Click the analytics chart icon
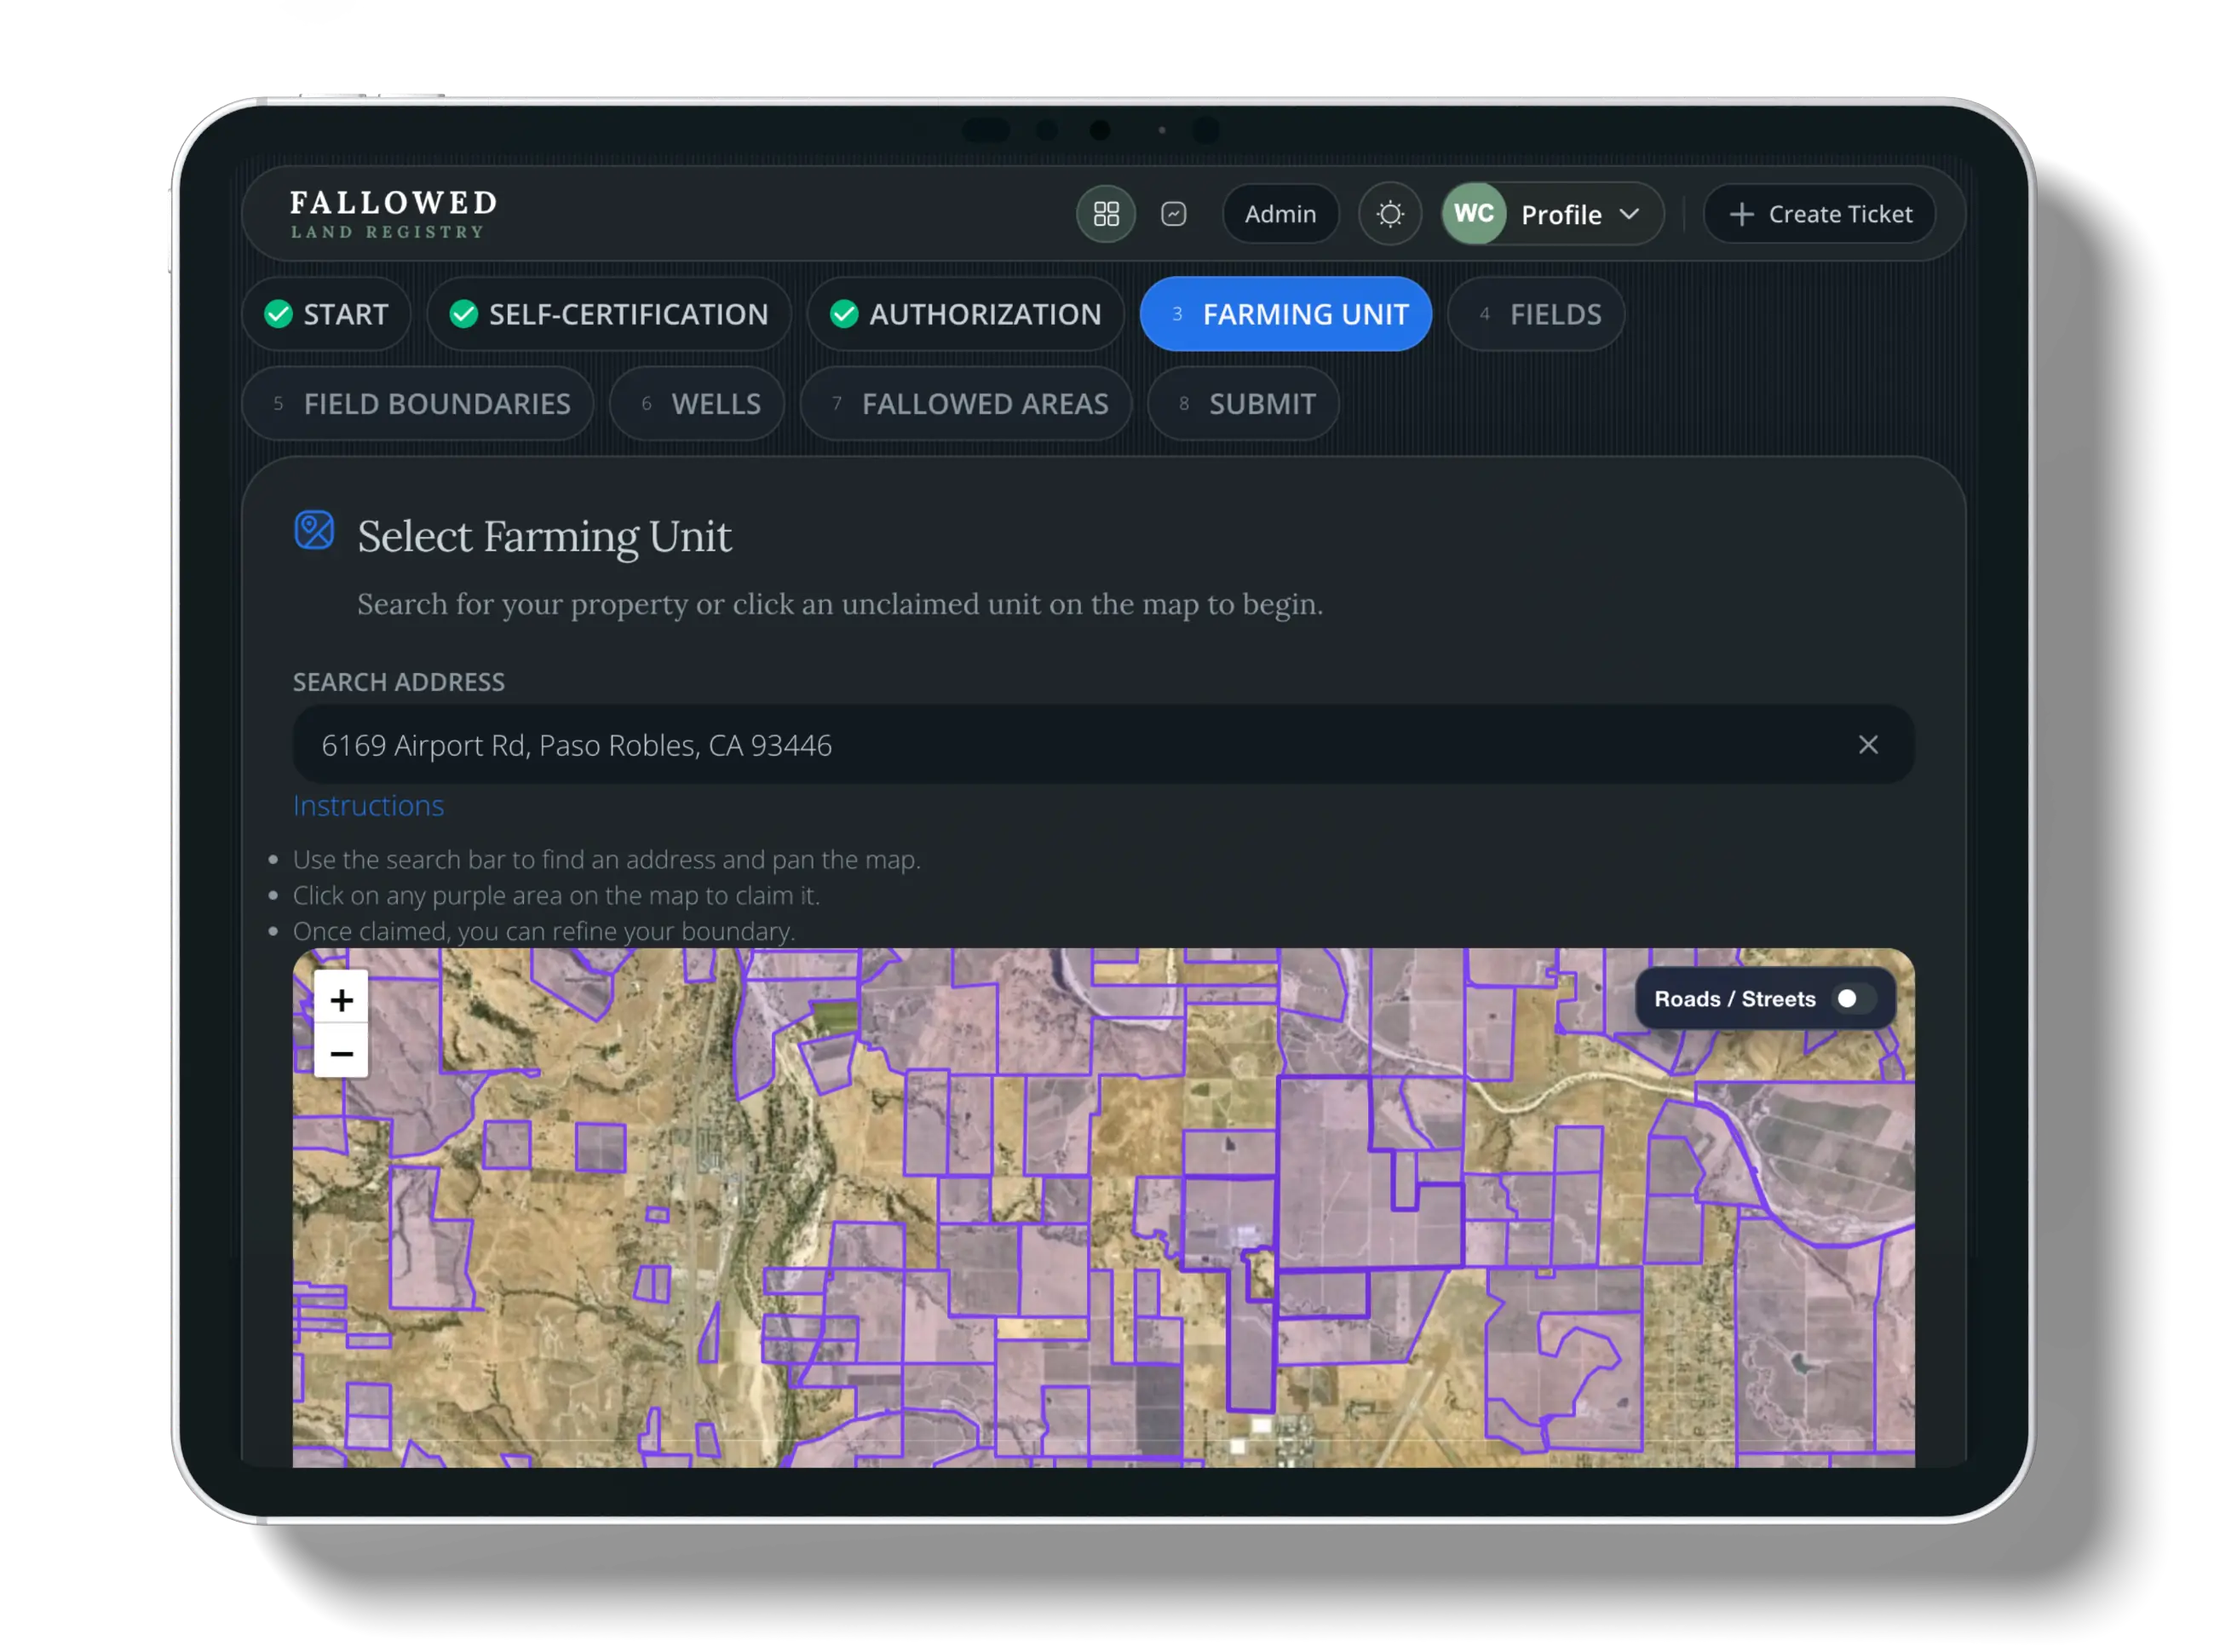Image resolution: width=2214 pixels, height=1652 pixels. tap(1173, 214)
